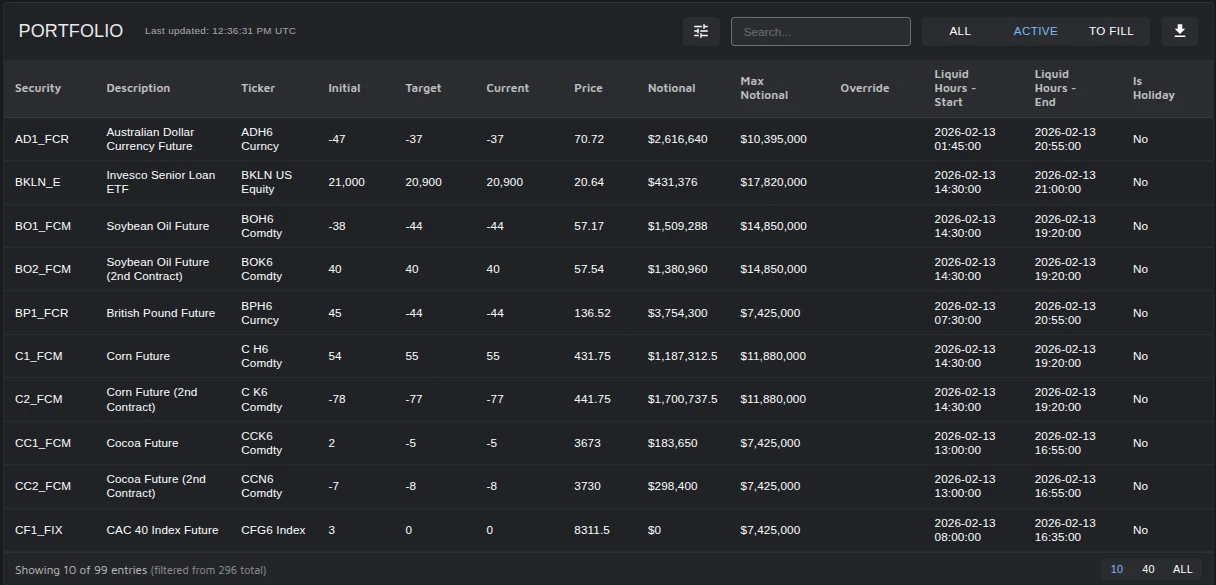1216x585 pixels.
Task: Select the ACTIVE filter tab
Action: click(1035, 31)
